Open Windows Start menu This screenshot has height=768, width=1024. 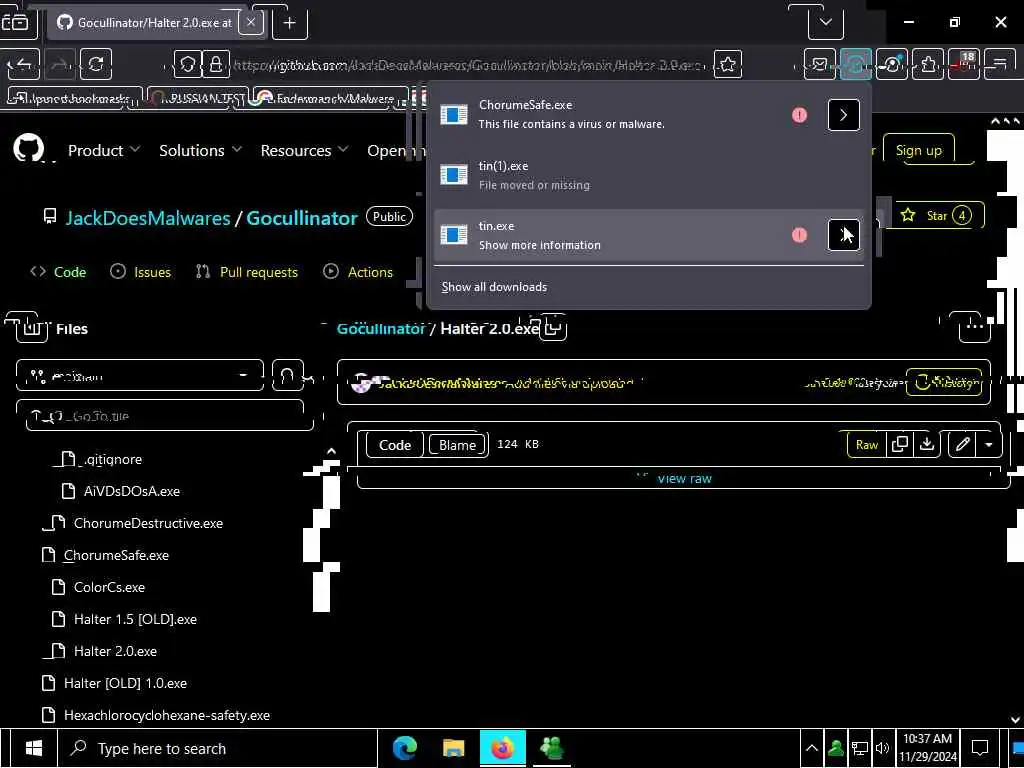click(33, 748)
